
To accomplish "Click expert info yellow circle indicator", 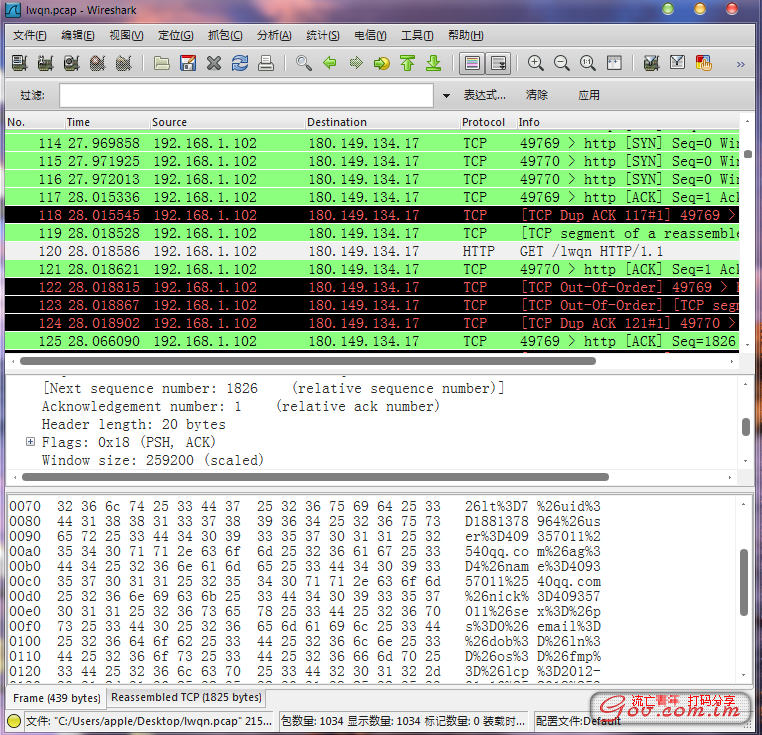I will point(14,720).
